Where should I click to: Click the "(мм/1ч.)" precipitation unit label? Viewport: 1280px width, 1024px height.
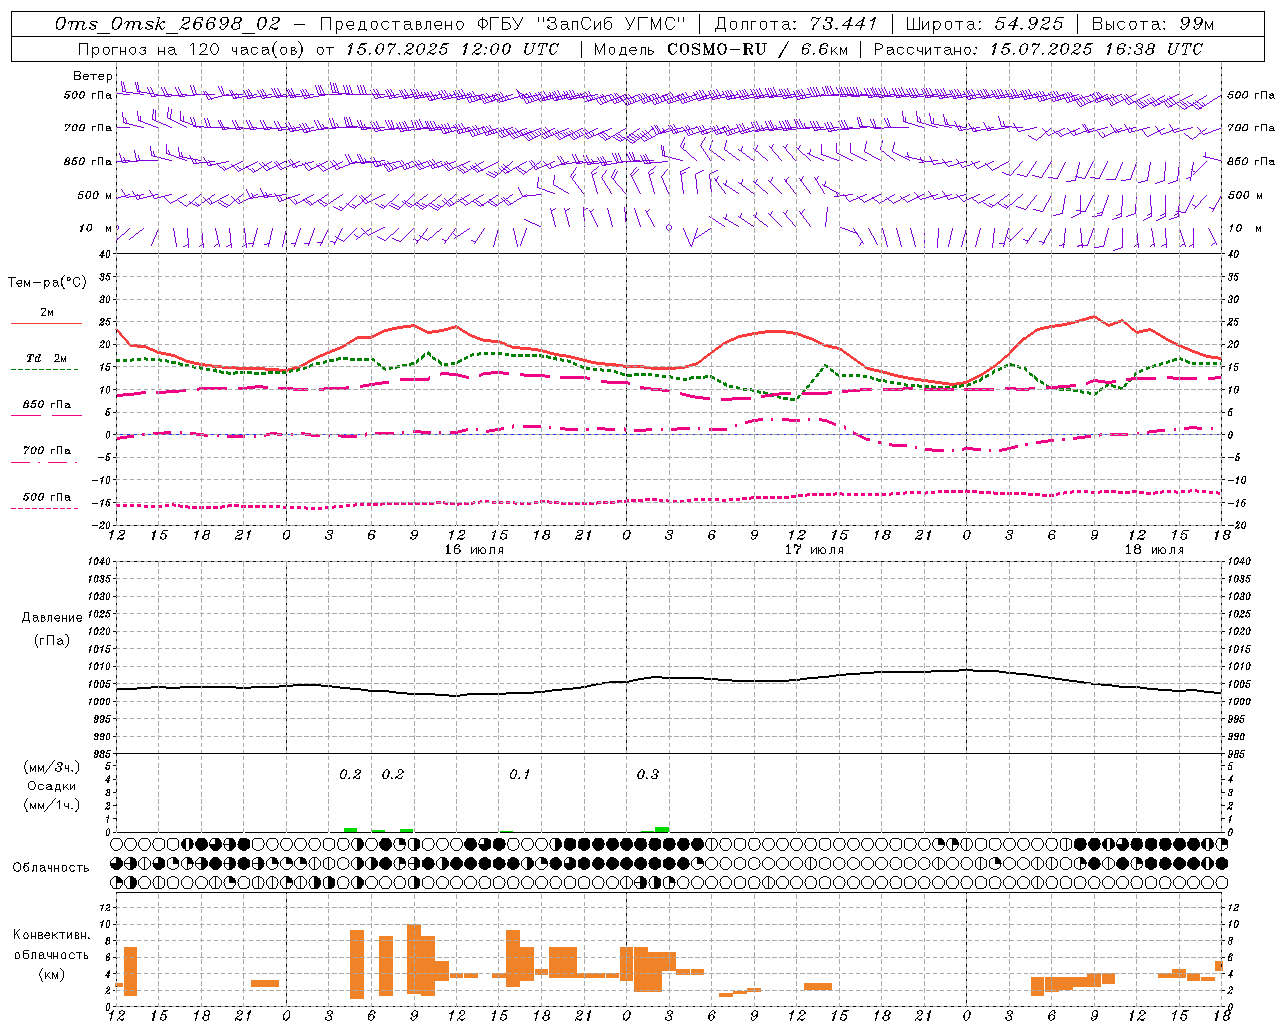coord(52,805)
